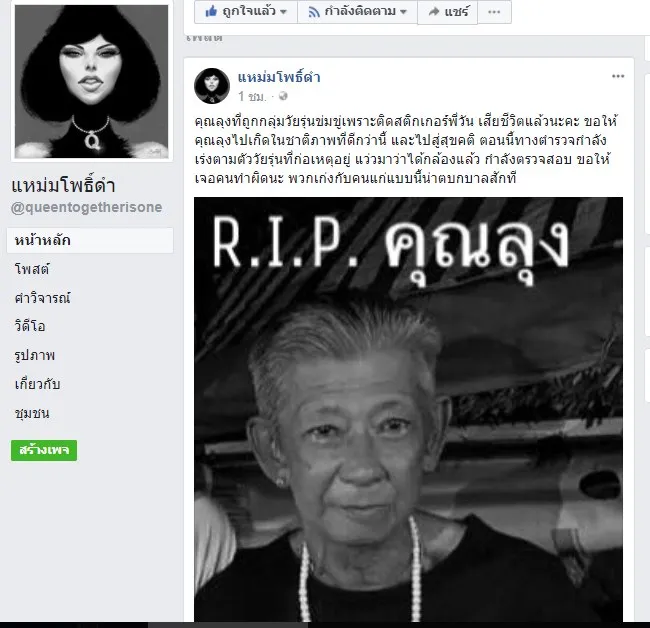Expand the กำลังติดตาม dropdown arrow
Viewport: 650px width, 628px height.
point(403,12)
